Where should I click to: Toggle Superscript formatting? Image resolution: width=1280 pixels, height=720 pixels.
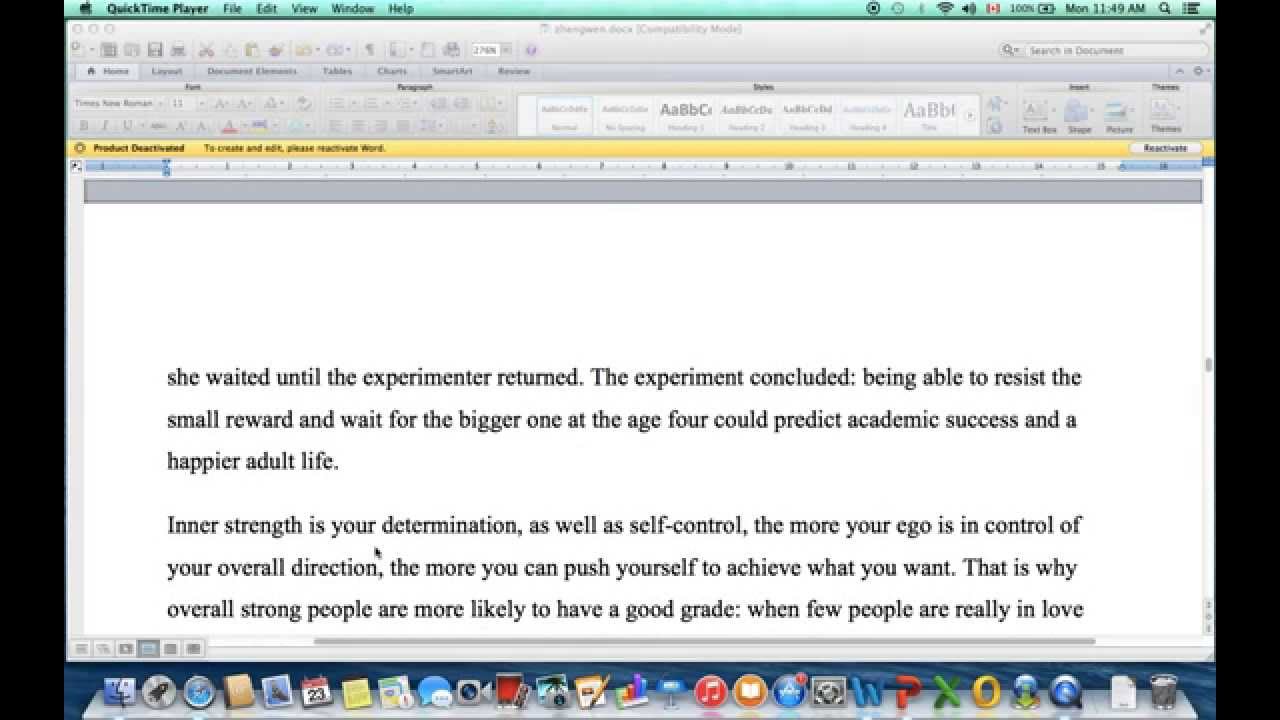[x=182, y=126]
